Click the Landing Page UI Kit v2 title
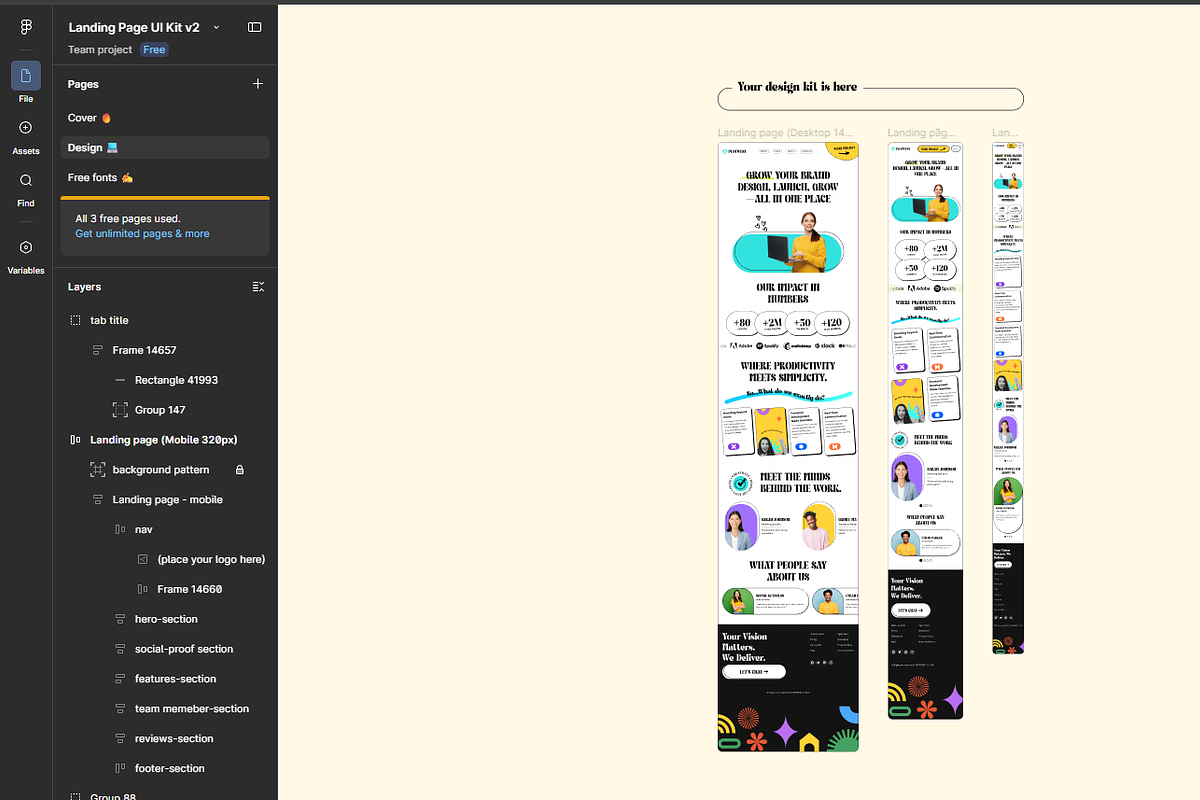The height and width of the screenshot is (800, 1200). [134, 28]
